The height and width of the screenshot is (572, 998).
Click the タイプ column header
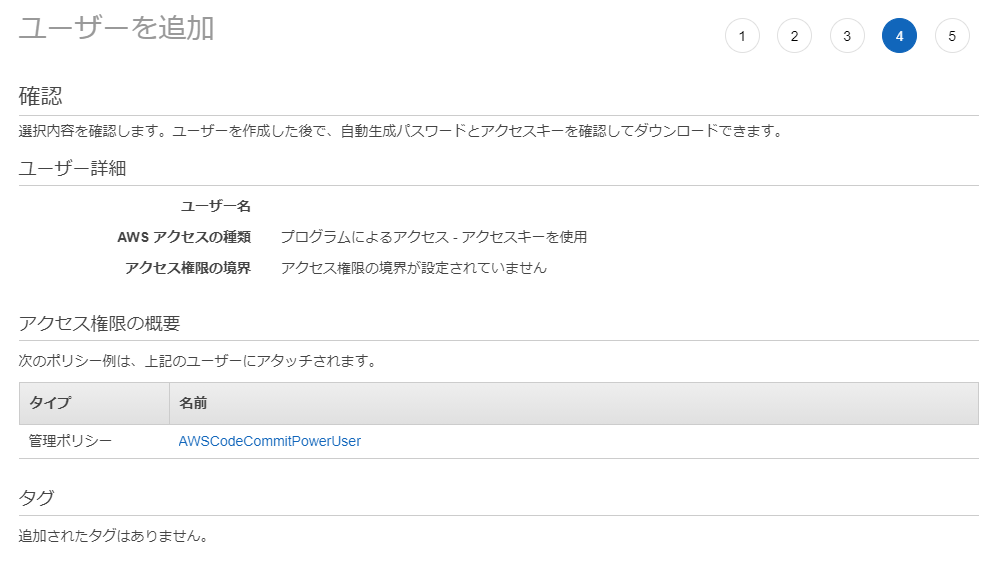click(x=94, y=403)
